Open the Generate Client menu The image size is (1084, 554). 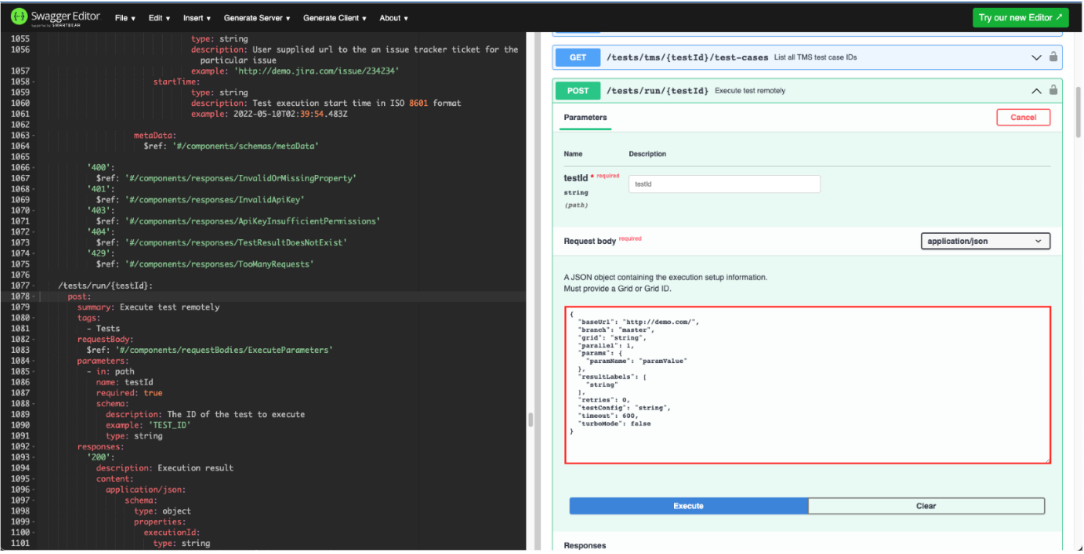(x=335, y=18)
